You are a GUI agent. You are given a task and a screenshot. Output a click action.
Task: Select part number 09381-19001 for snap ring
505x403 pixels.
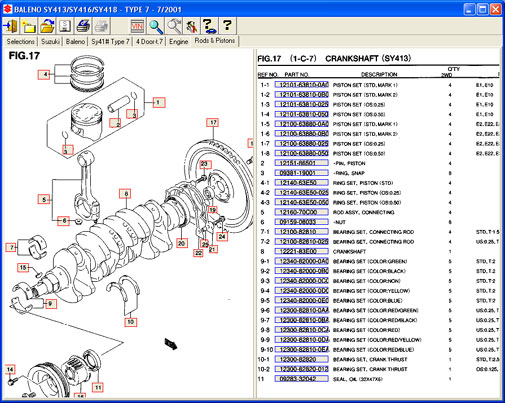(302, 173)
